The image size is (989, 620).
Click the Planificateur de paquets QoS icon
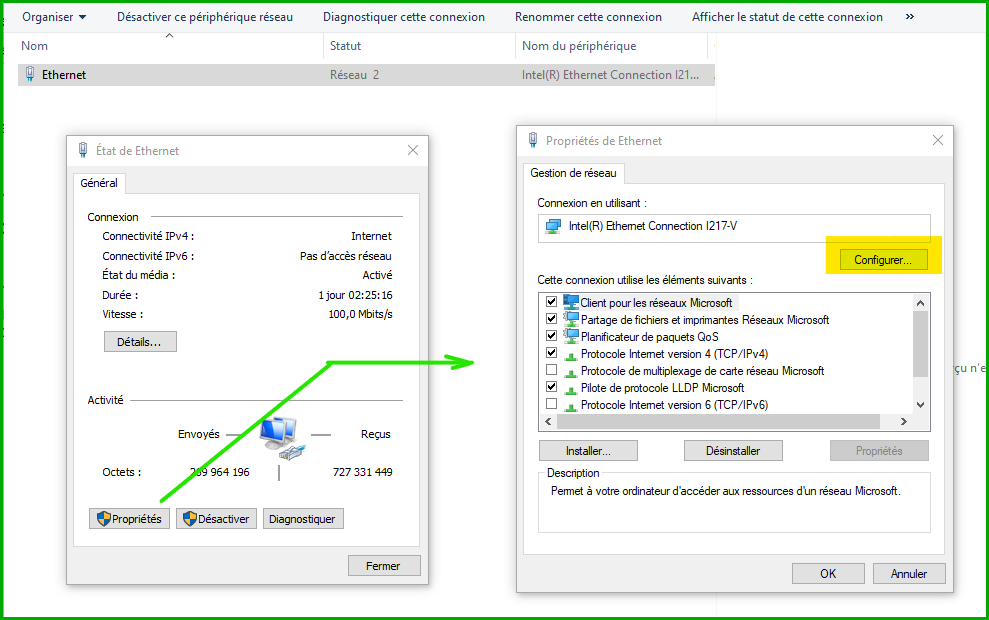571,336
